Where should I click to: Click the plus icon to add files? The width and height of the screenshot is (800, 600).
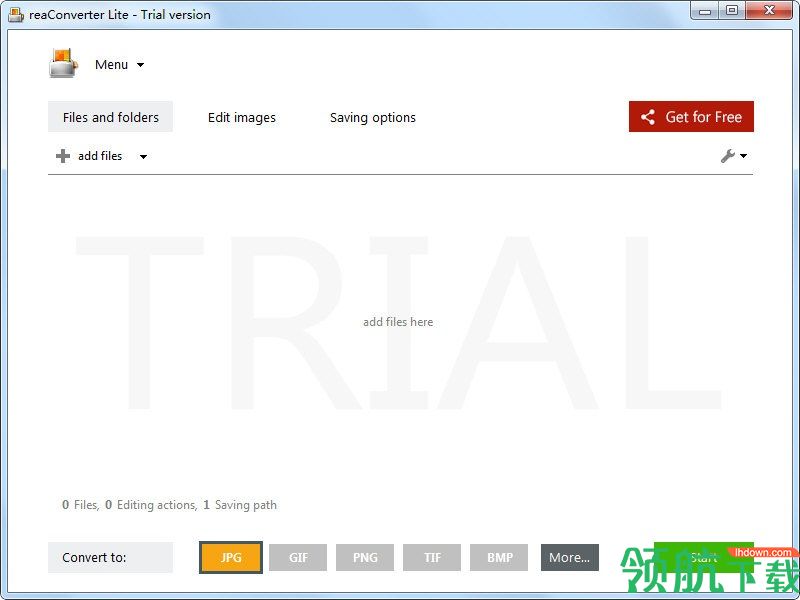pos(63,156)
